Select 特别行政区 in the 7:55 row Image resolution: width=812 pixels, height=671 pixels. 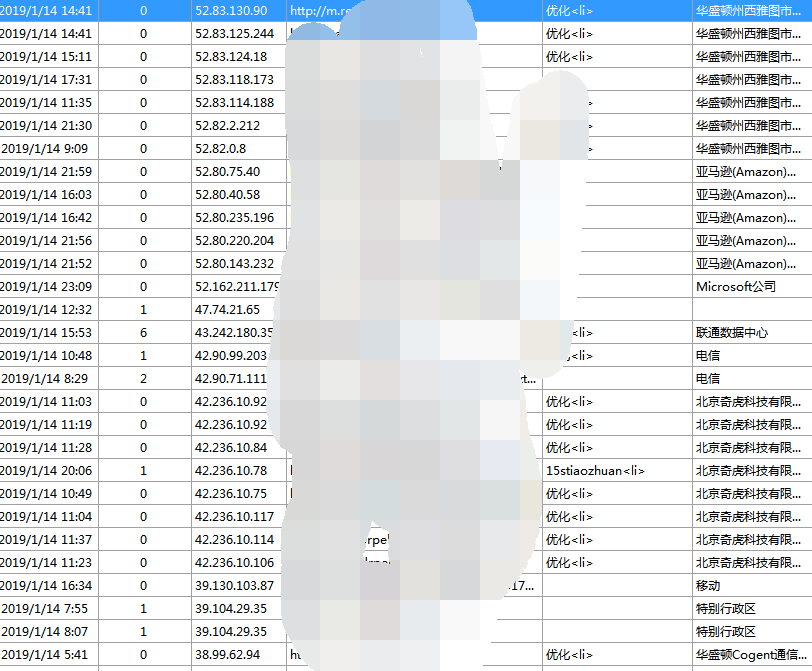726,609
